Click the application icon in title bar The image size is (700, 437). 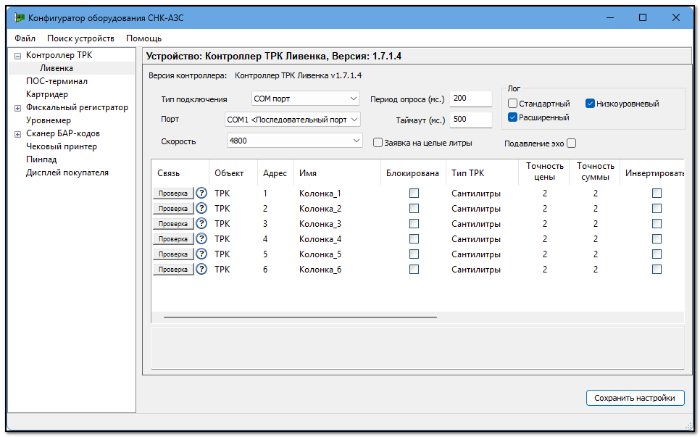[x=20, y=18]
